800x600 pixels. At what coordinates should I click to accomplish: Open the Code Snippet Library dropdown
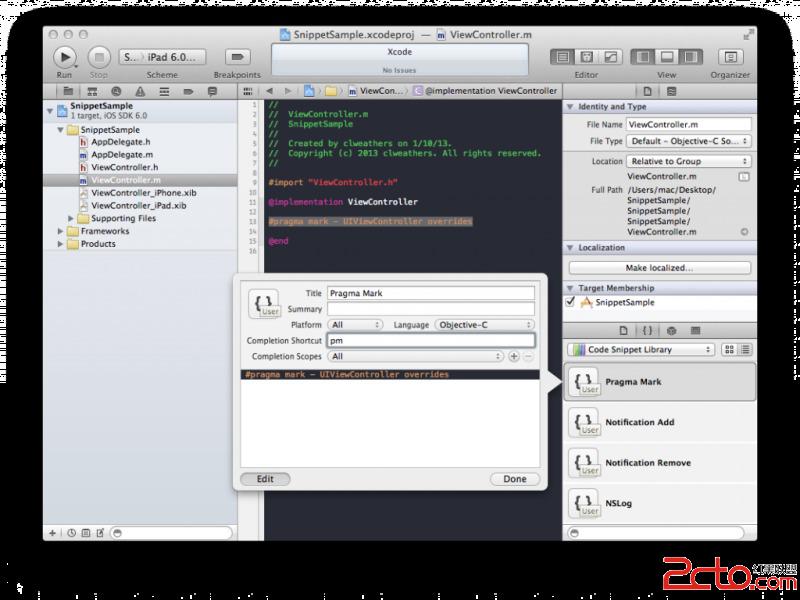click(640, 350)
